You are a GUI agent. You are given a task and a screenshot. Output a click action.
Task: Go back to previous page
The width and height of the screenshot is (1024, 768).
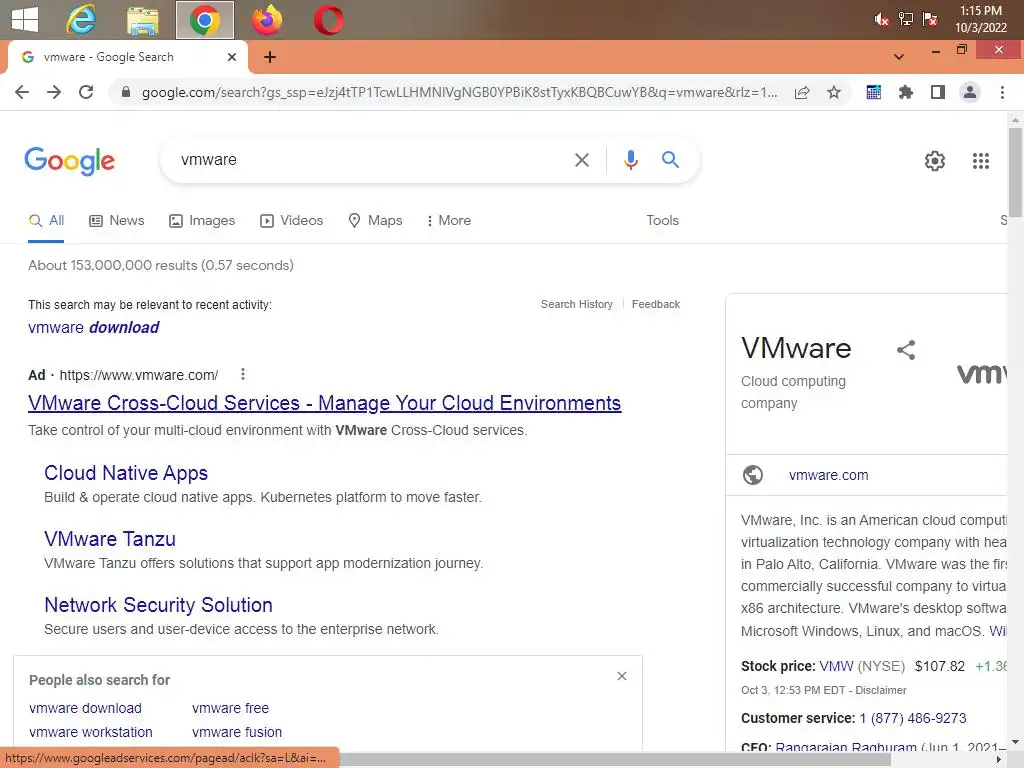pos(22,92)
